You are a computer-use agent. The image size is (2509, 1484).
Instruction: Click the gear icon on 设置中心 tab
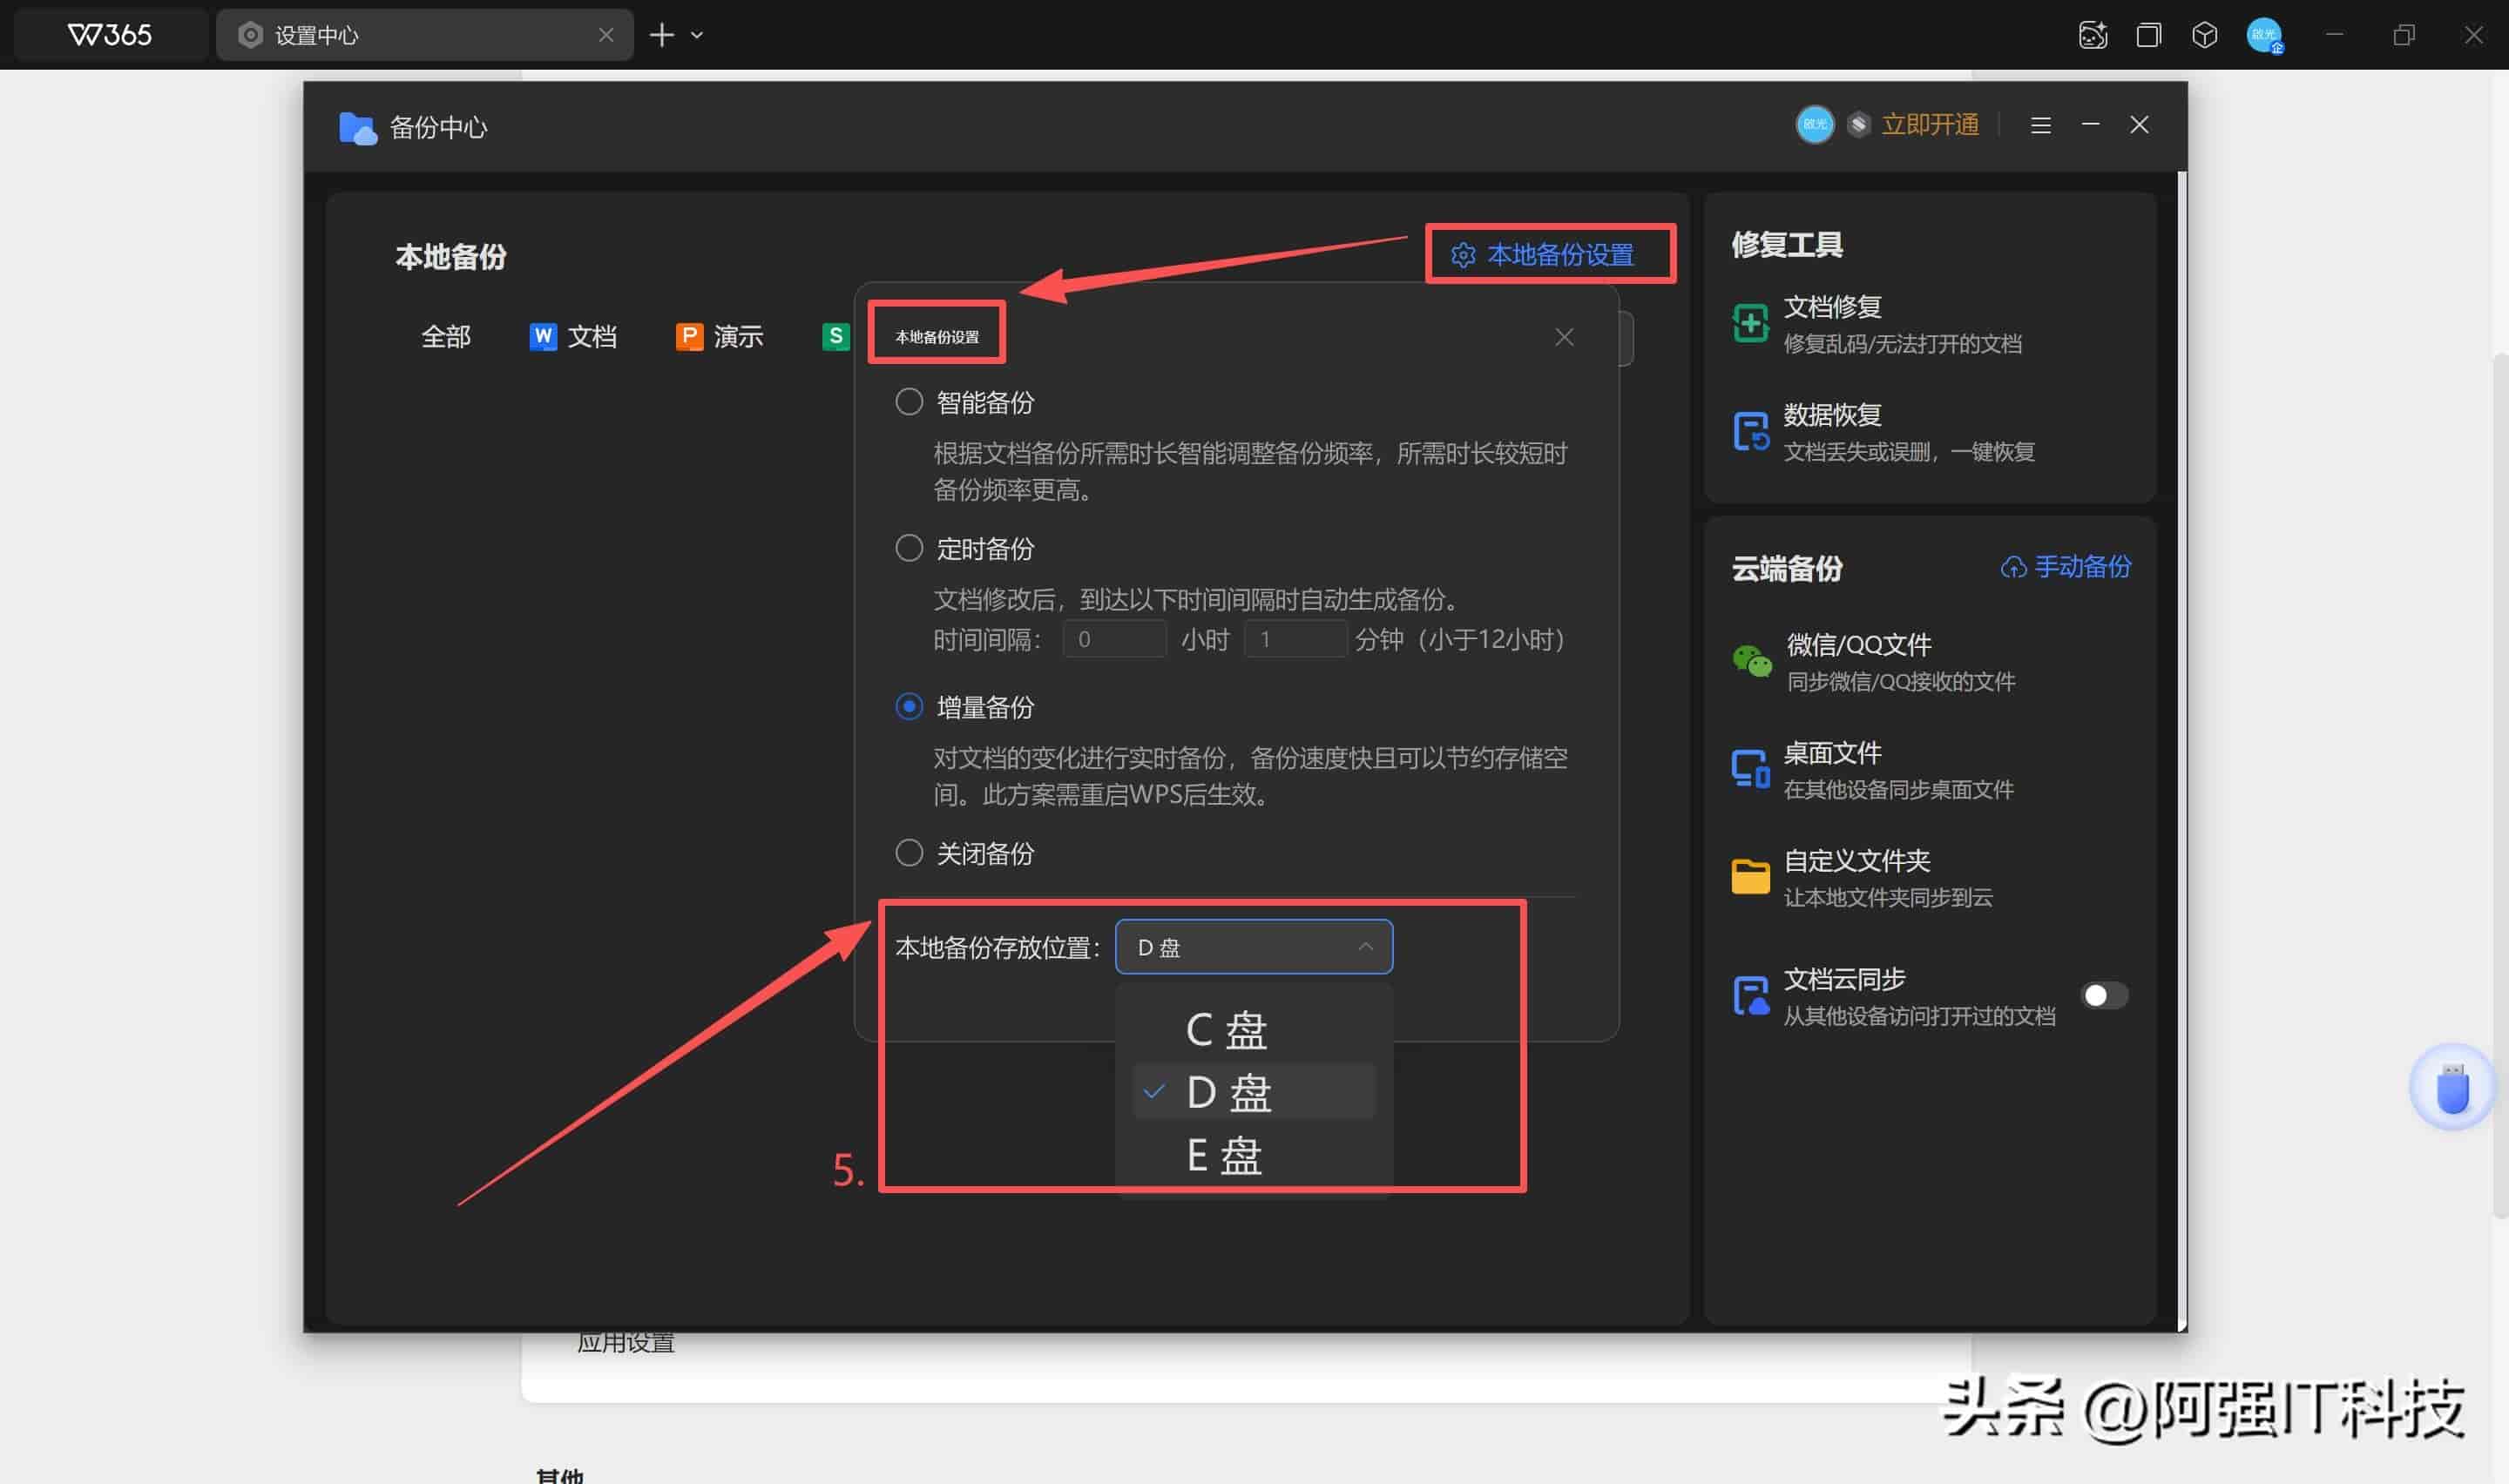tap(250, 35)
